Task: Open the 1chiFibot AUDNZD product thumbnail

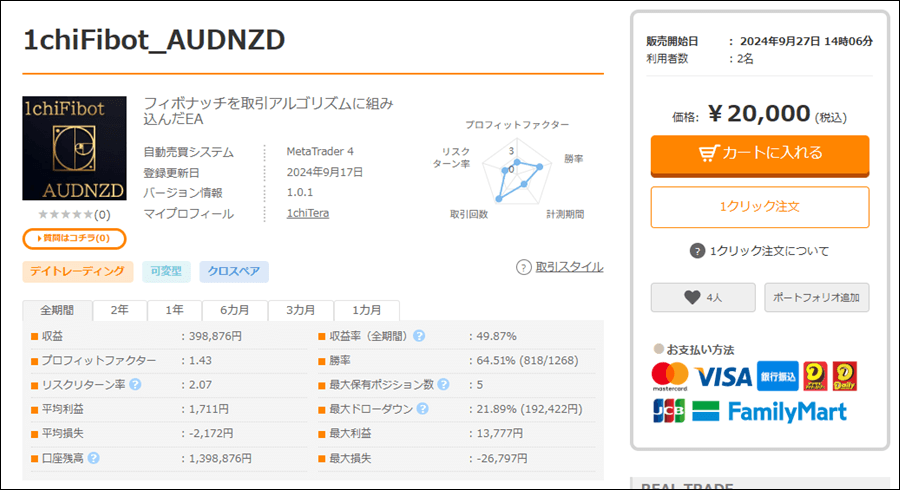Action: [x=75, y=148]
